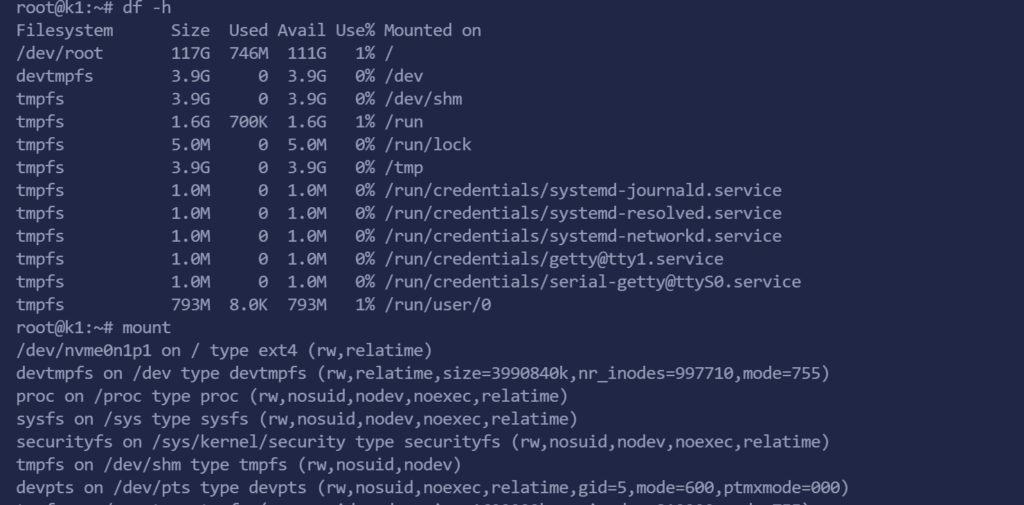Click the '/run/lock' mount point
This screenshot has width=1024, height=505.
click(x=427, y=144)
